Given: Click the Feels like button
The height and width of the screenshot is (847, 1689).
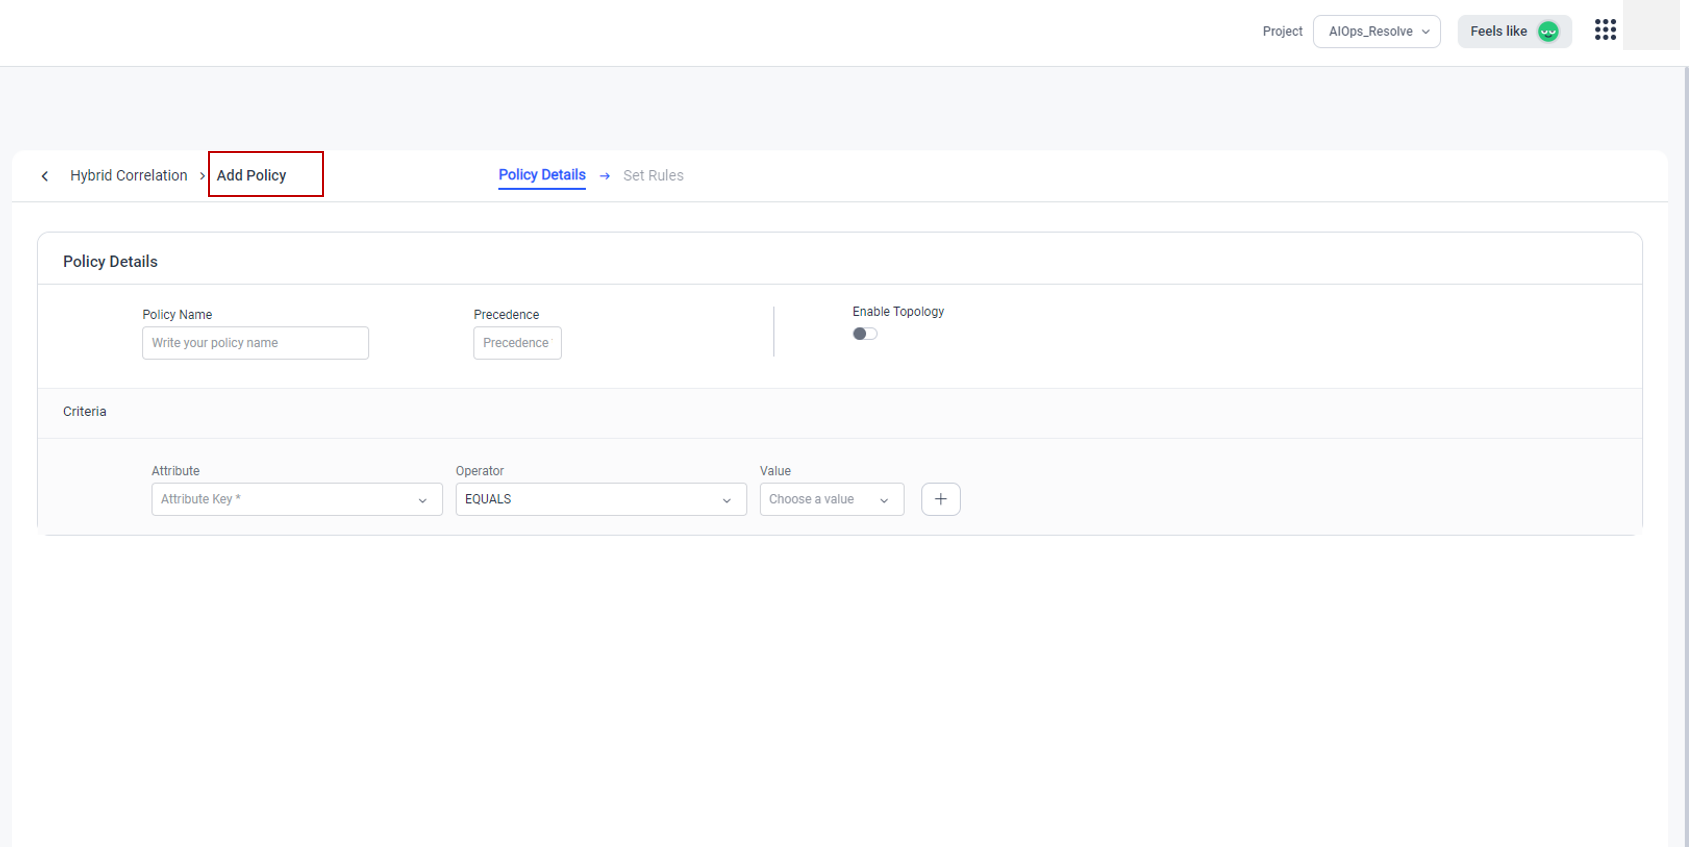Looking at the screenshot, I should click(x=1498, y=31).
